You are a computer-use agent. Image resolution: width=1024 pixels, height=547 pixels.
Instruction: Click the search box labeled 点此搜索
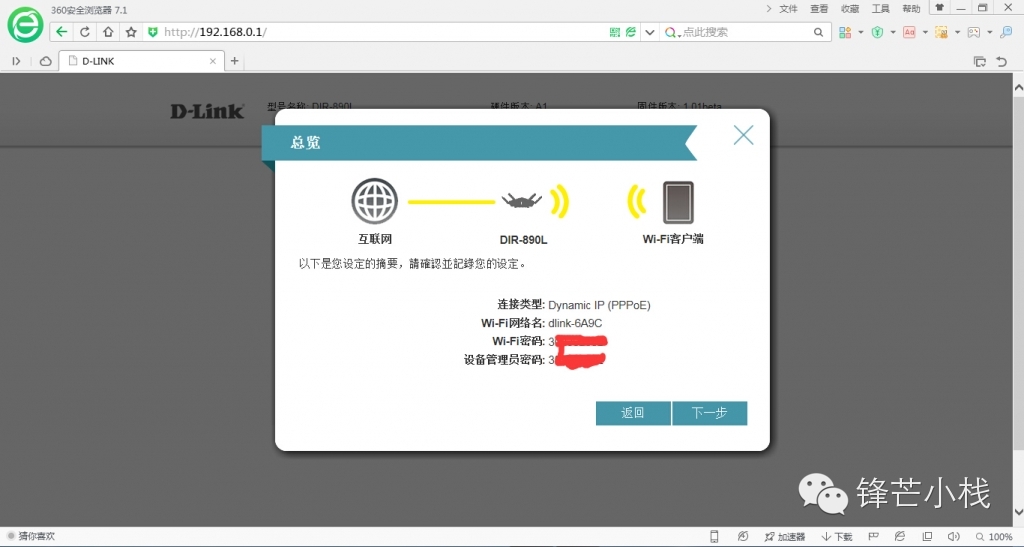tap(744, 32)
